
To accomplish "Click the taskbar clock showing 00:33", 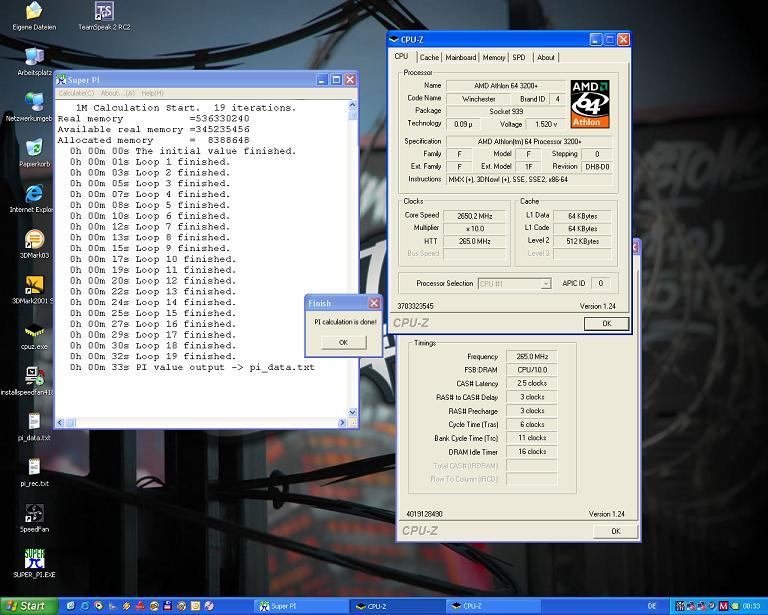I will point(751,606).
